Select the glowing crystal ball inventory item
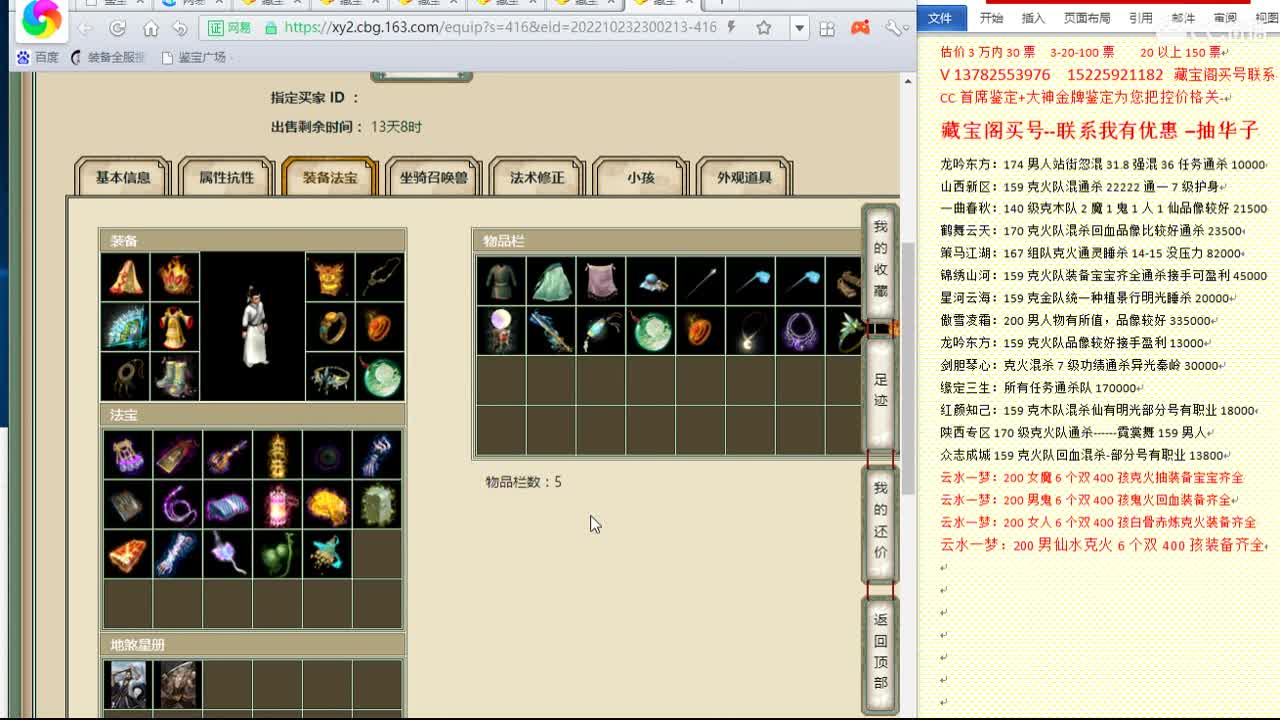 pos(501,331)
